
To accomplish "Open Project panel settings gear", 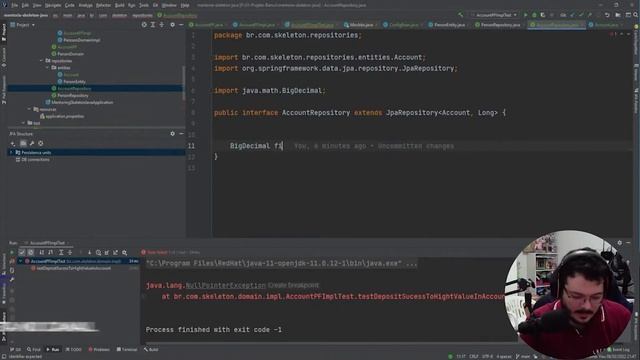I will [x=172, y=25].
